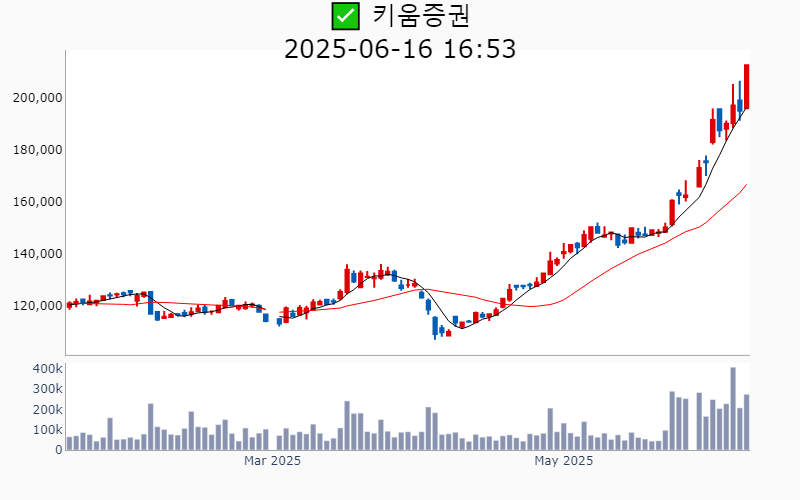Click the 180,000 price axis label

[x=38, y=149]
